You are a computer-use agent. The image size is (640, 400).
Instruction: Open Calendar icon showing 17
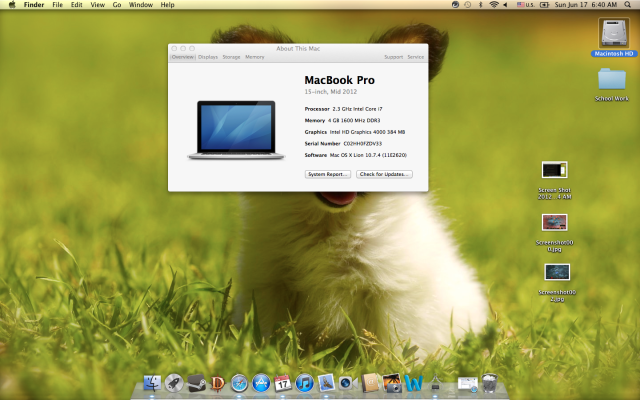tap(282, 383)
